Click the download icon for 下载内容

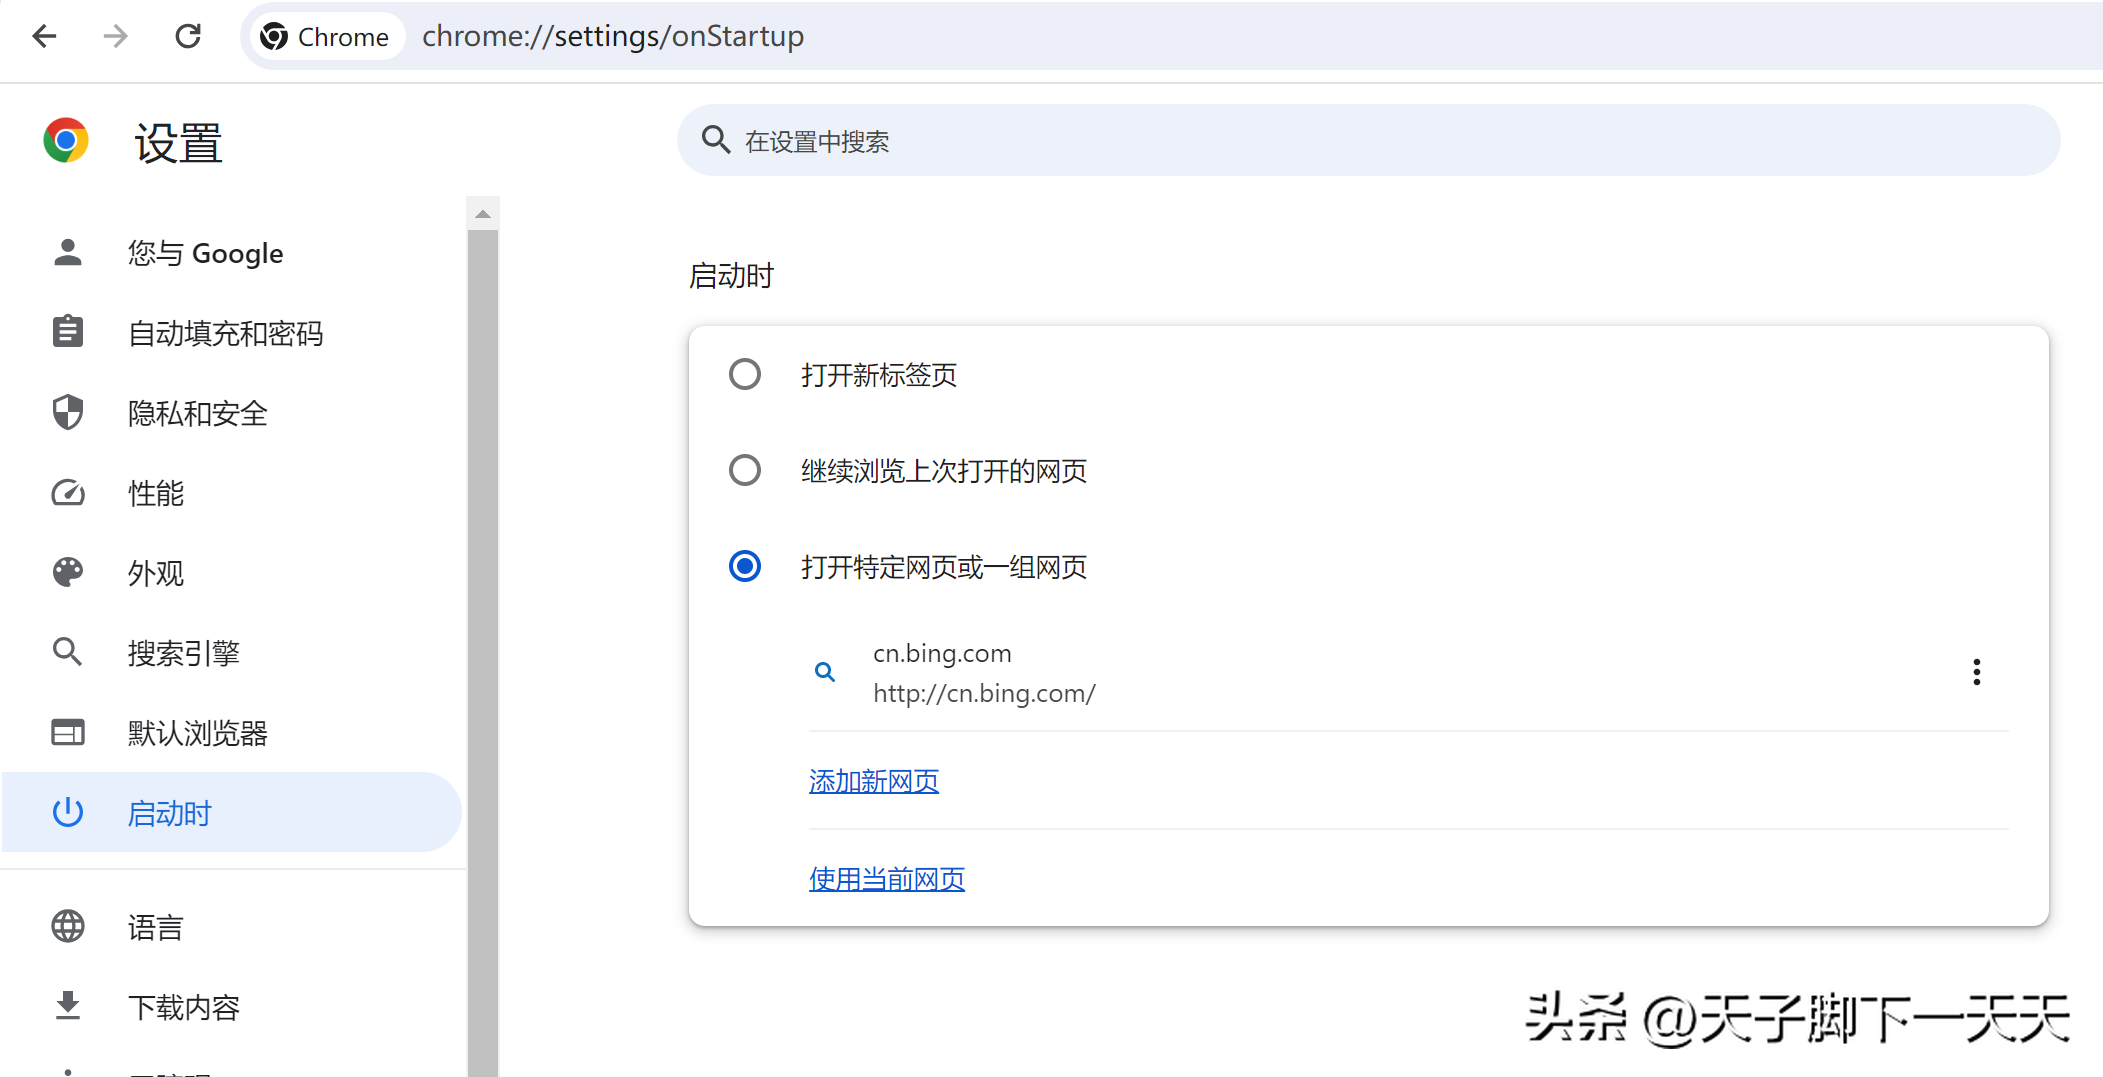(68, 1006)
